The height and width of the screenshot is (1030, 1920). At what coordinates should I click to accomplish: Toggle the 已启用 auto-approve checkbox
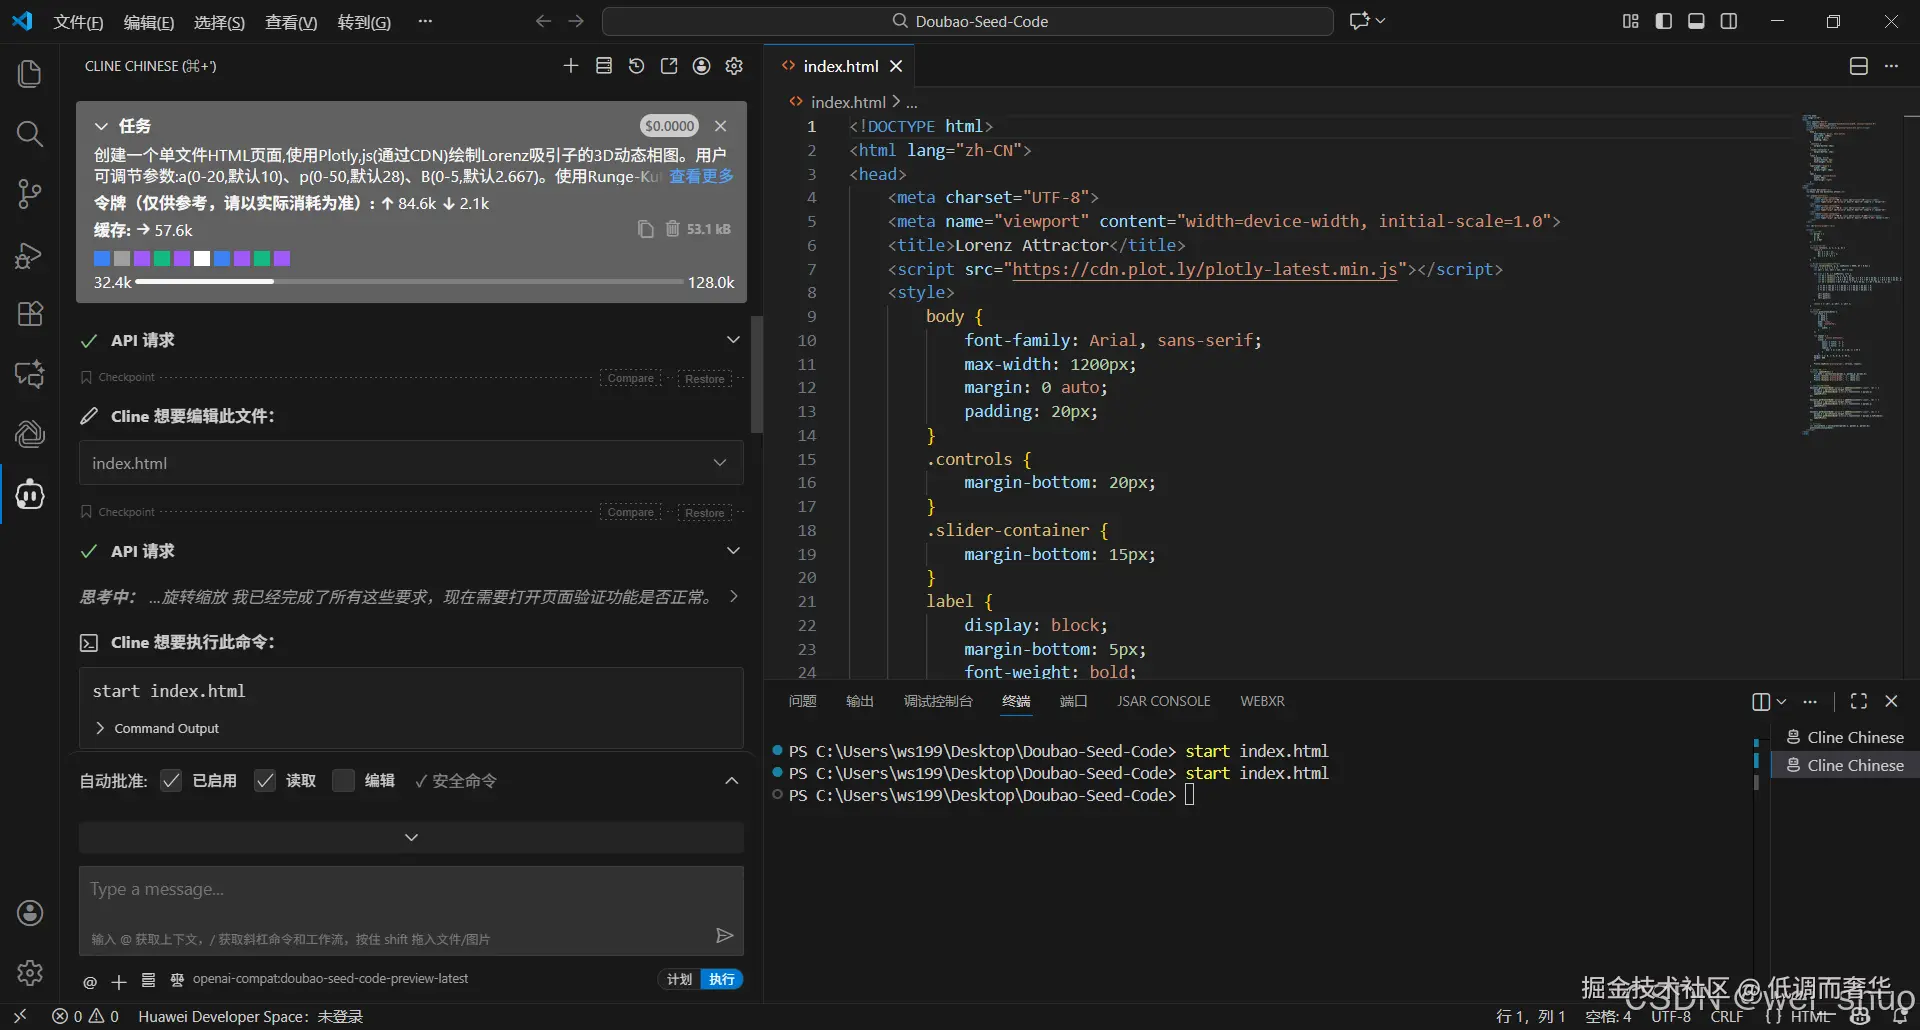tap(172, 781)
